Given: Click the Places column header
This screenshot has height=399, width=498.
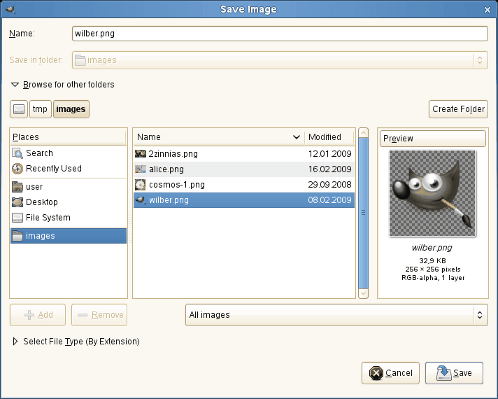Looking at the screenshot, I should click(x=68, y=137).
